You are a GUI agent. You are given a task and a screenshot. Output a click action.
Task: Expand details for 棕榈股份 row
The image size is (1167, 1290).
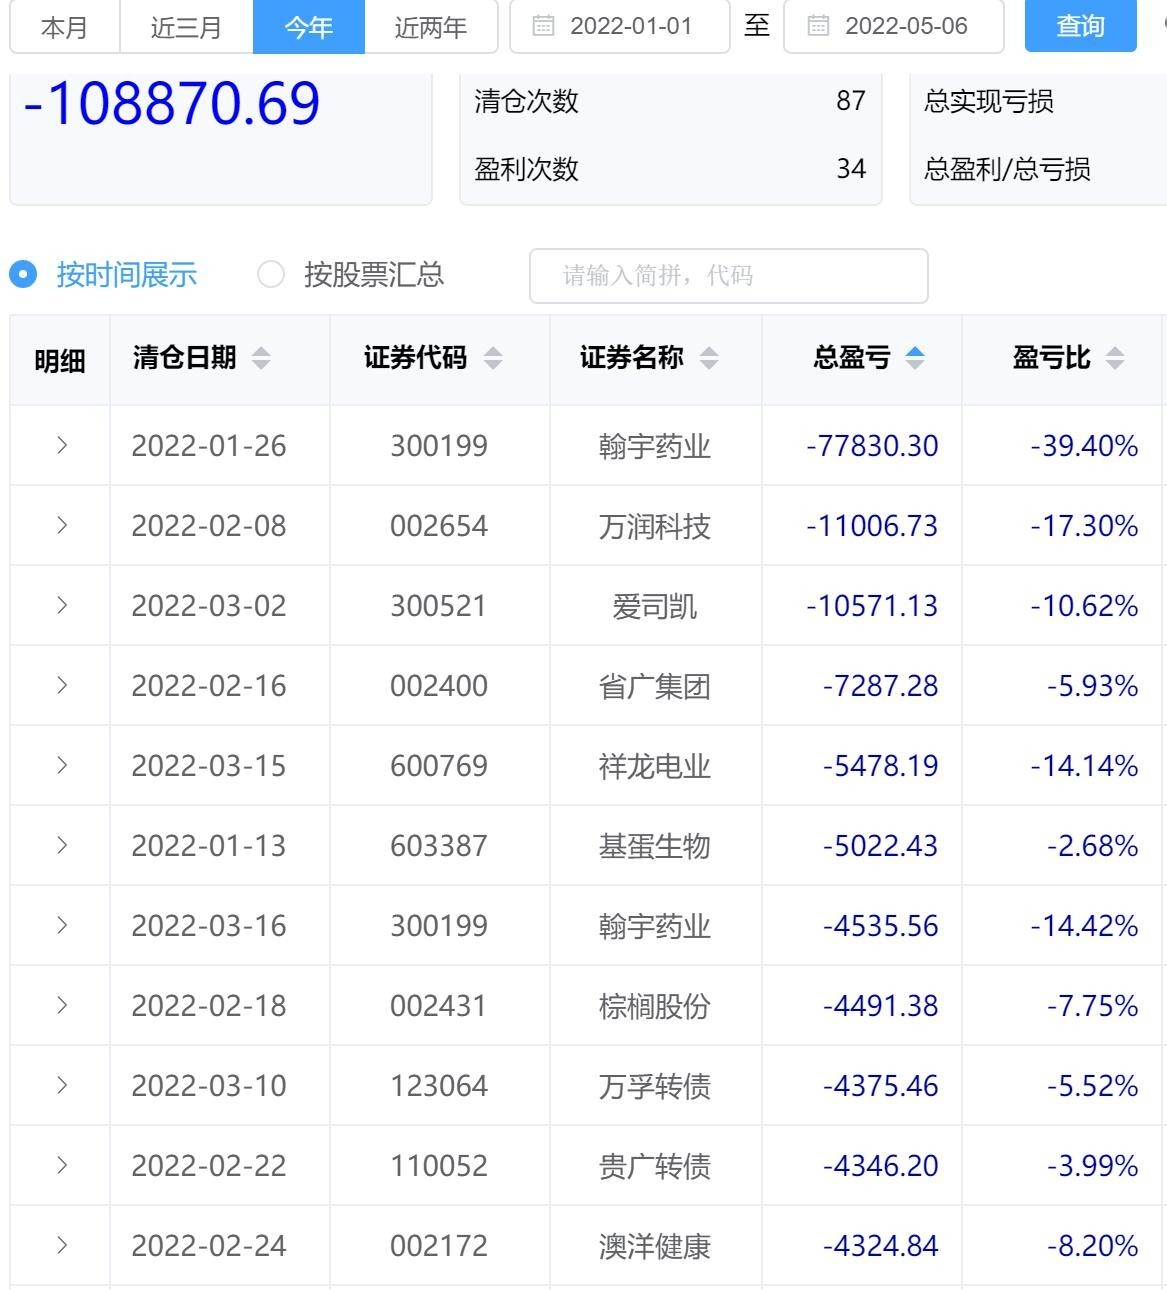tap(62, 1005)
